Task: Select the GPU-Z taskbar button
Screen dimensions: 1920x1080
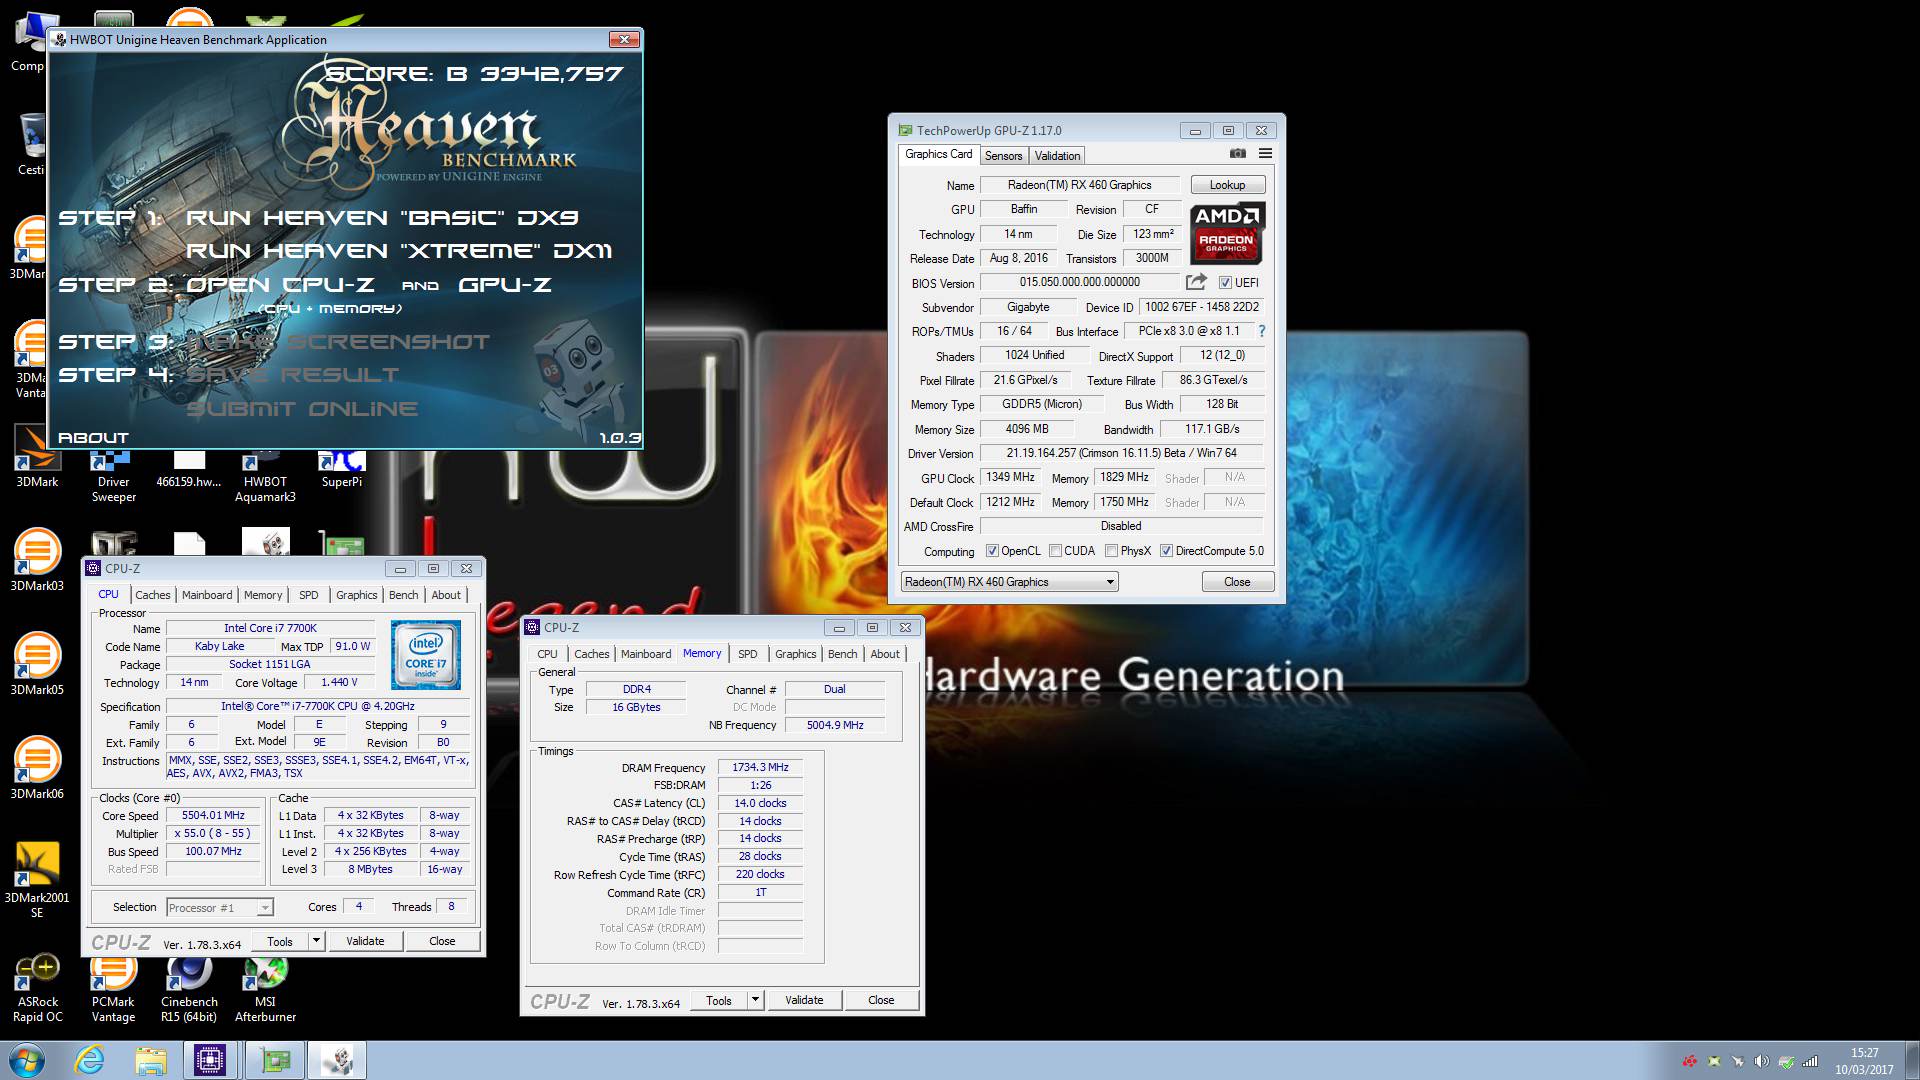Action: coord(274,1060)
